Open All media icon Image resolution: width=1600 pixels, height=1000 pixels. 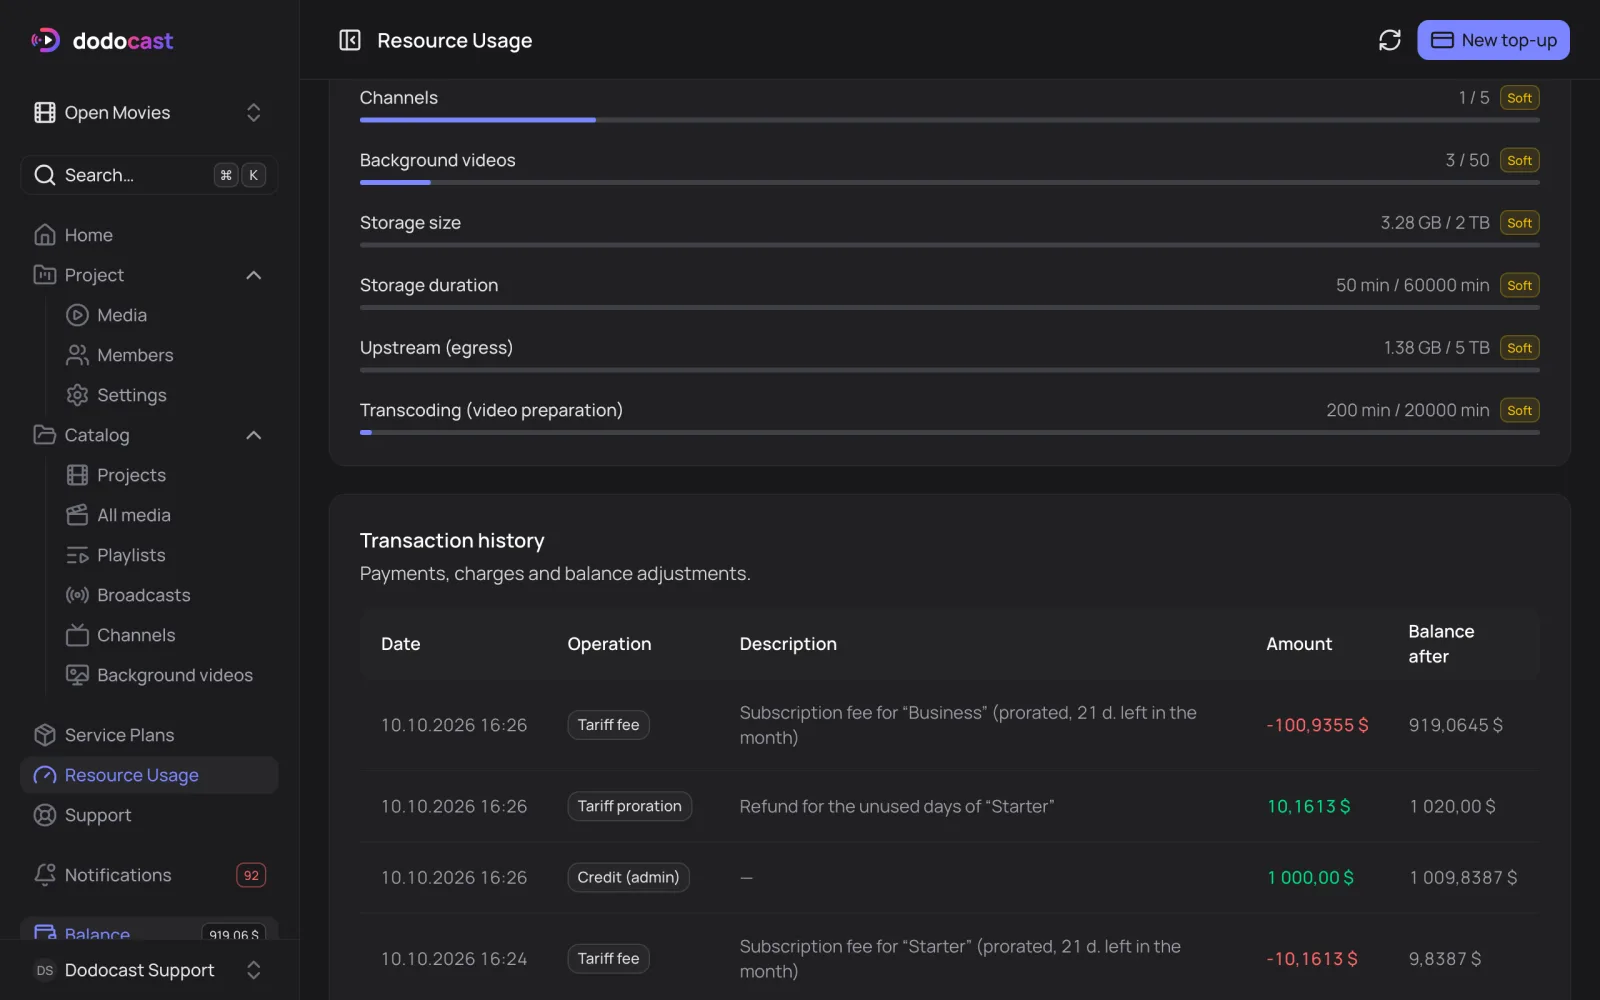[77, 515]
